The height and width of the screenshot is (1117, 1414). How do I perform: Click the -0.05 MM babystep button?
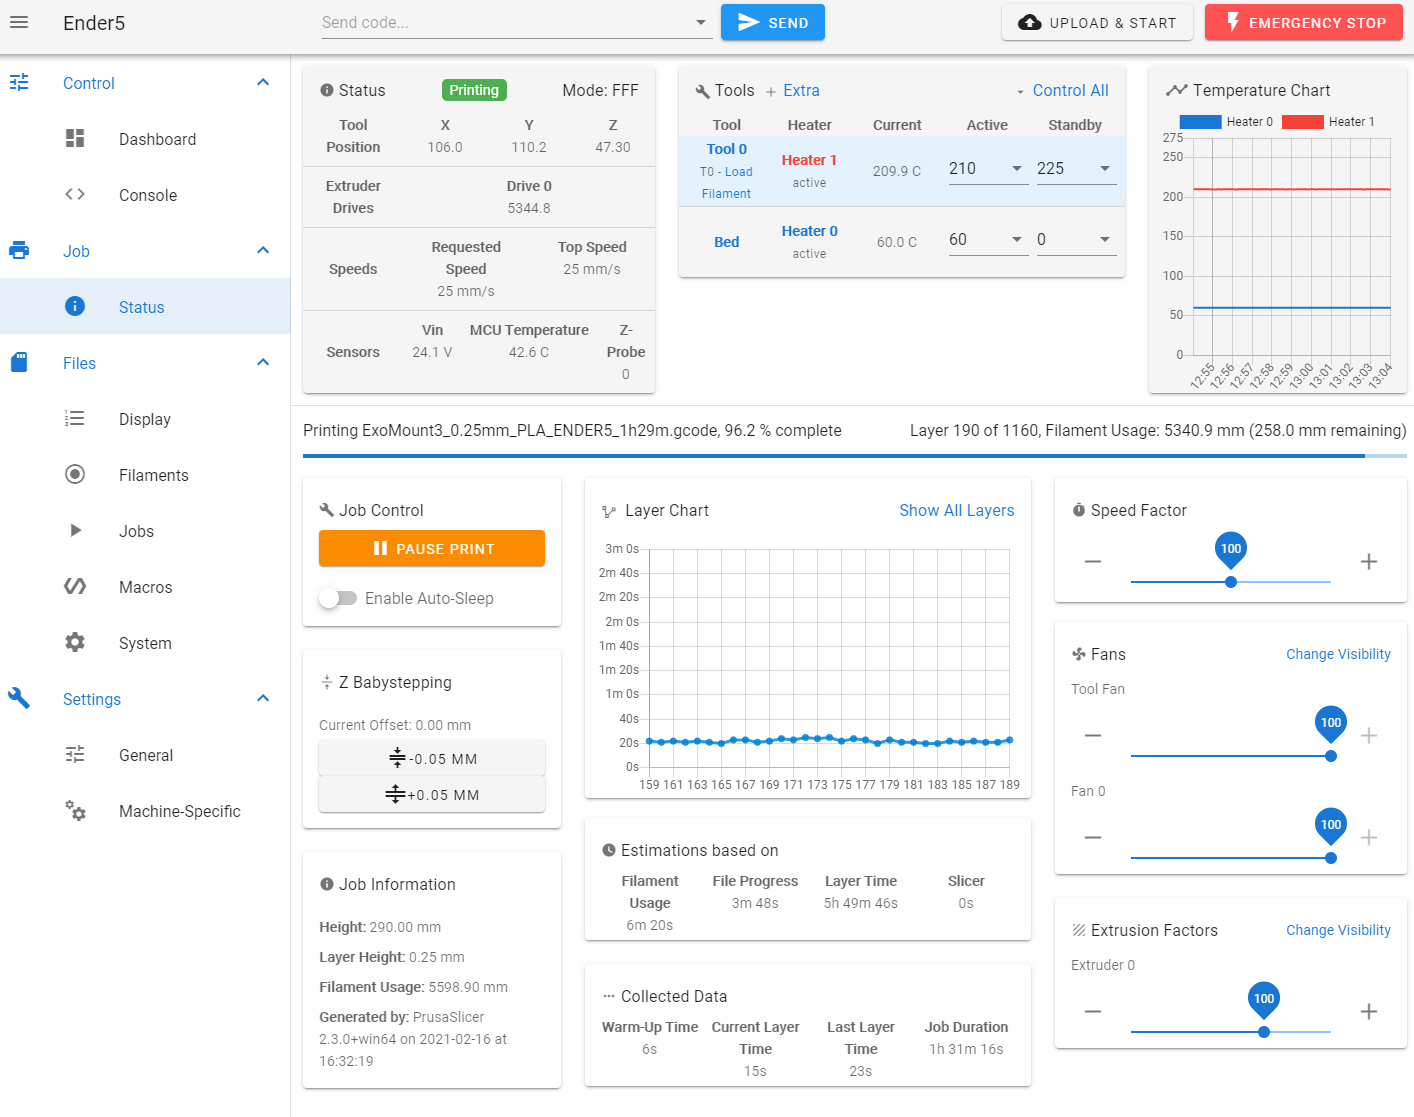pyautogui.click(x=432, y=758)
